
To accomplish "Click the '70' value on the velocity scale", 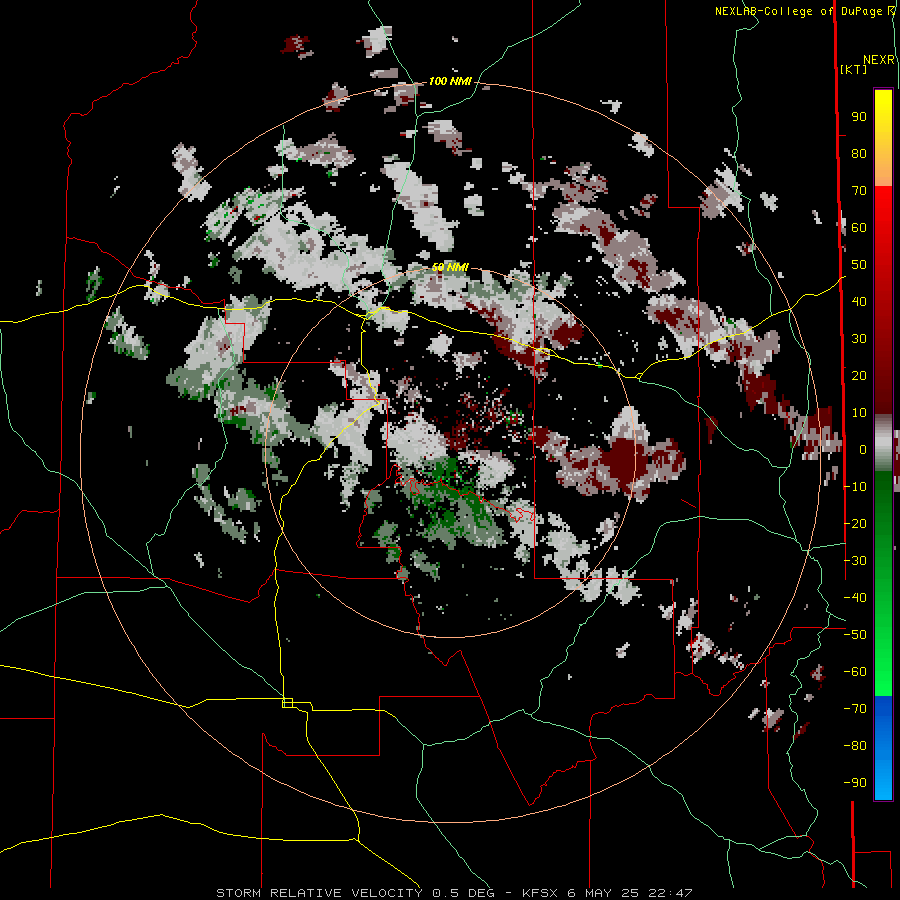I will point(859,191).
